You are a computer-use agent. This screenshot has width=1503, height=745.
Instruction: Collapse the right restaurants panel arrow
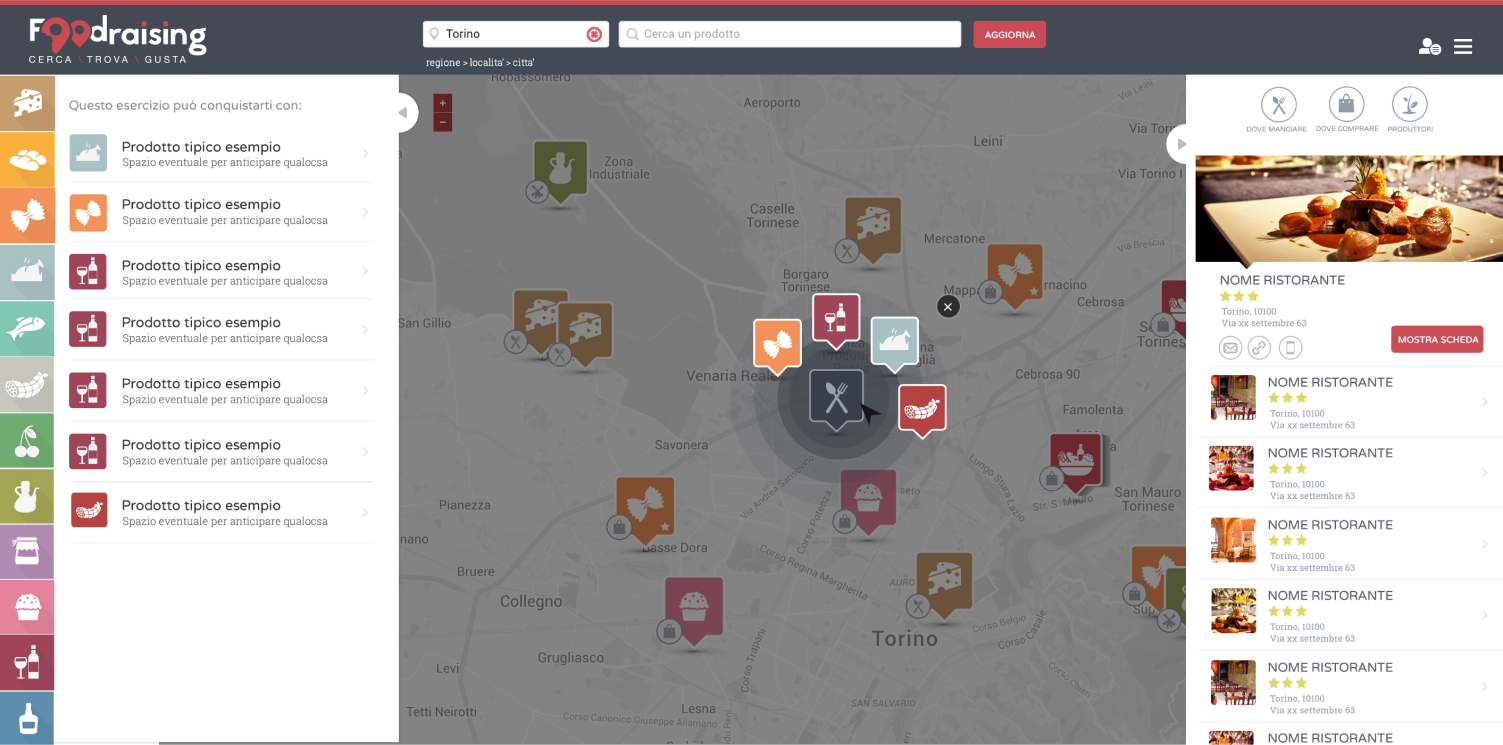tap(1181, 144)
